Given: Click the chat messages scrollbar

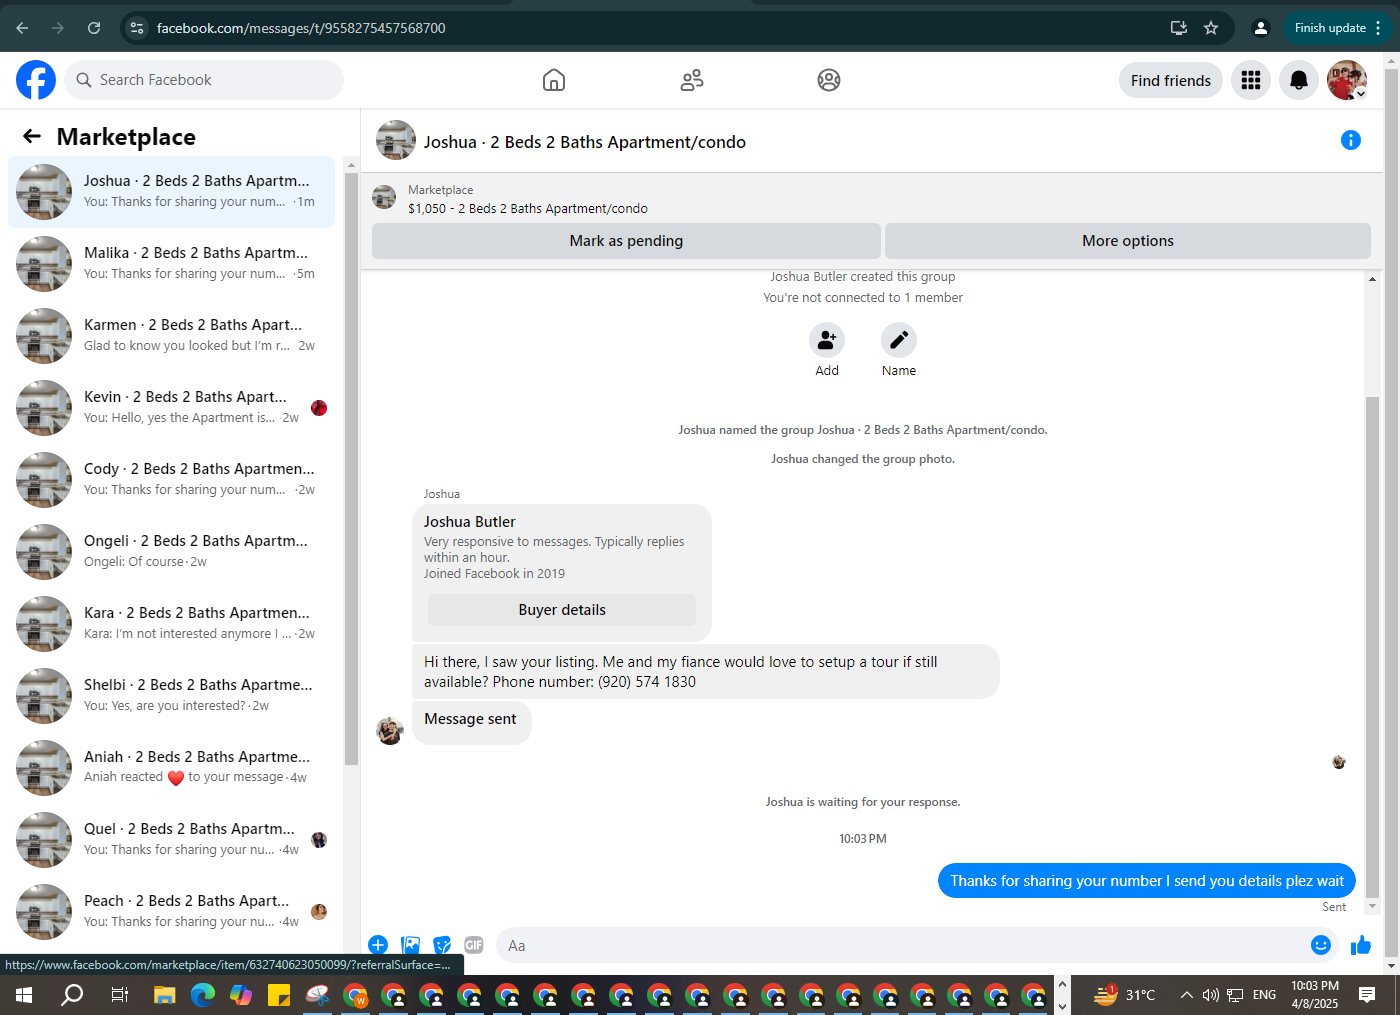Looking at the screenshot, I should point(1372,646).
